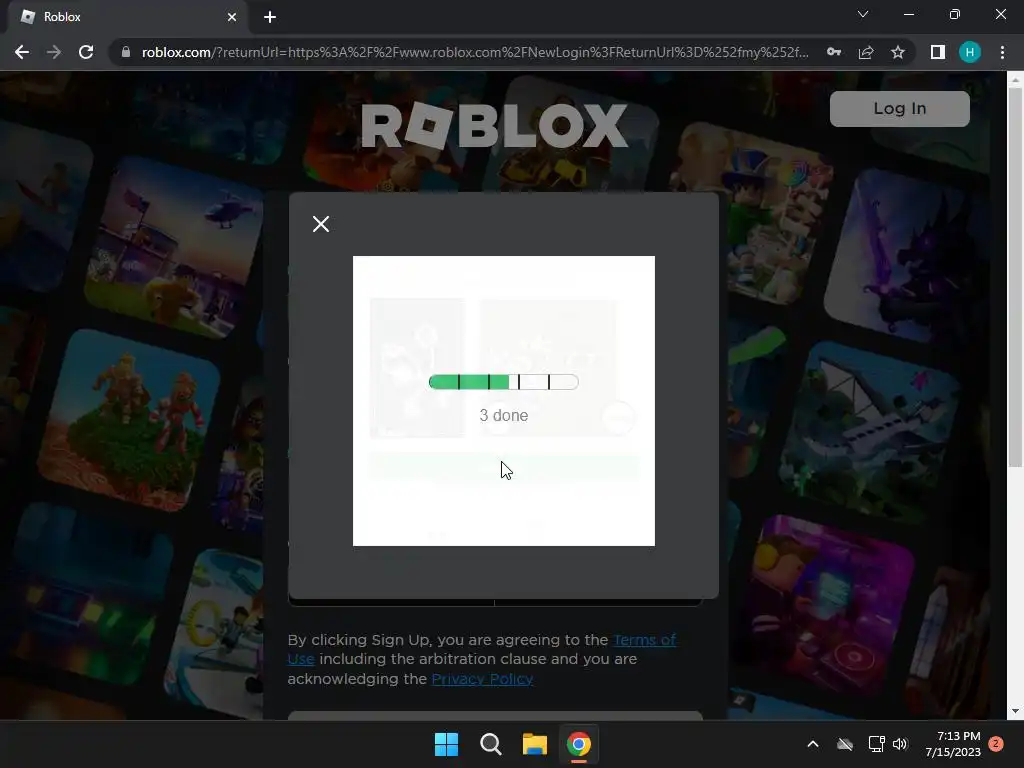Open the tab search chevron
Viewport: 1024px width, 768px height.
click(x=863, y=14)
